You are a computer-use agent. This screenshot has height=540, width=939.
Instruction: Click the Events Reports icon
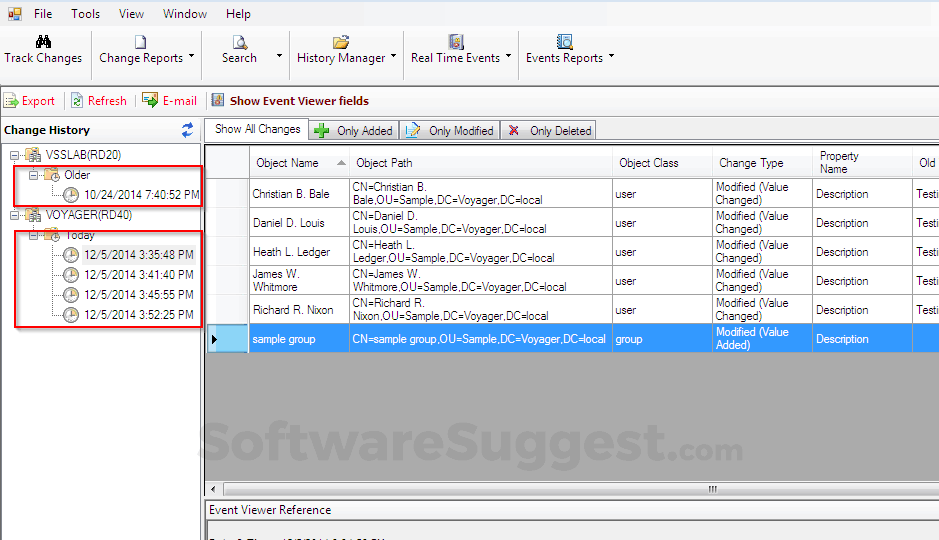click(x=564, y=41)
